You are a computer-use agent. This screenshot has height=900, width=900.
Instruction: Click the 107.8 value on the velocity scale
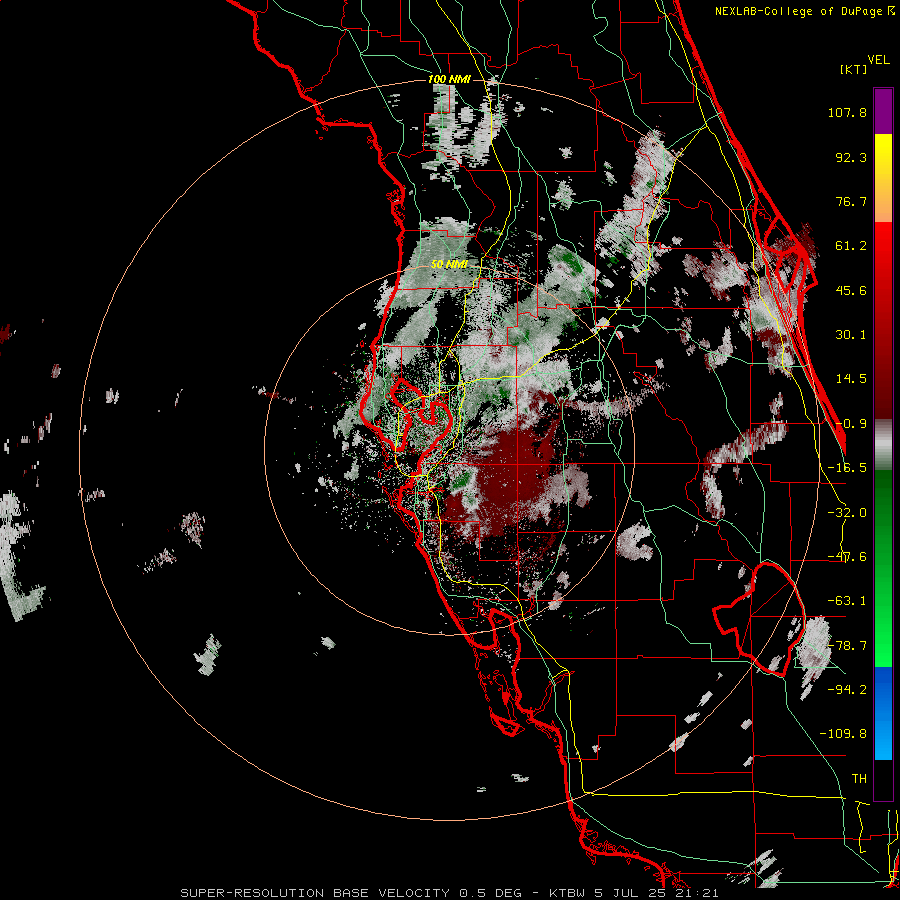847,112
